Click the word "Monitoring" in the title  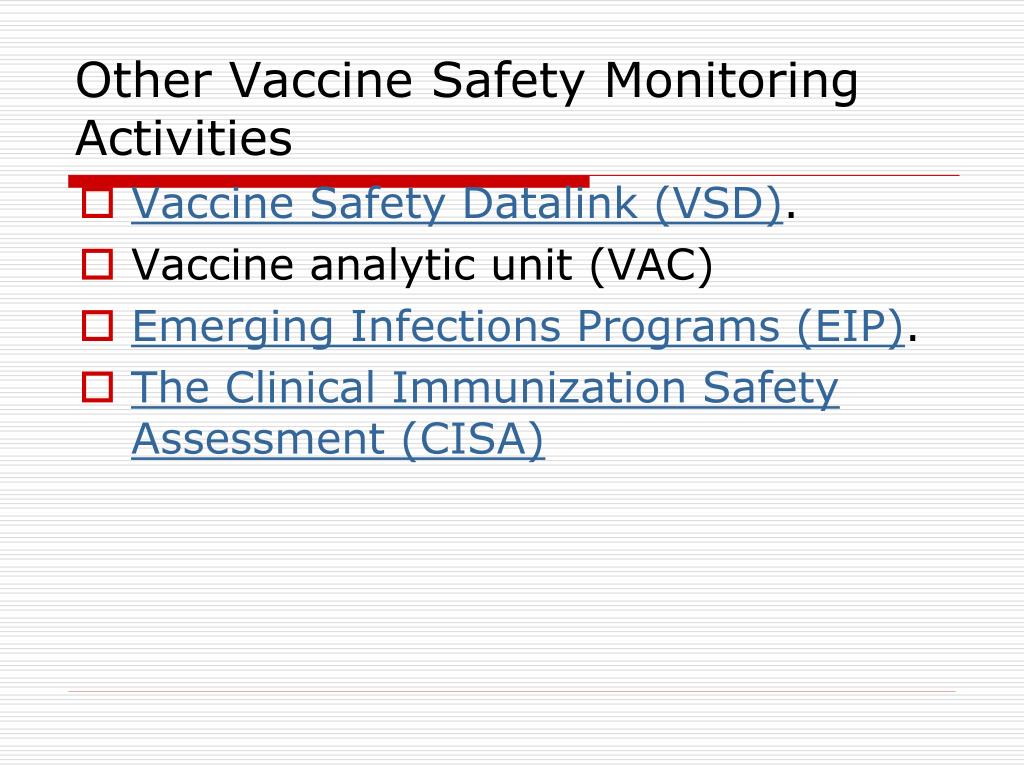(x=731, y=81)
